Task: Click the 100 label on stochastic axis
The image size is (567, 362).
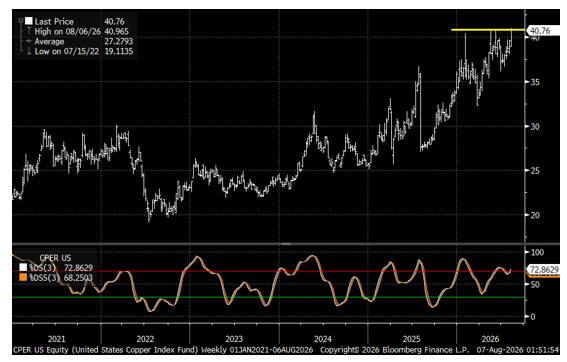Action: (x=537, y=252)
